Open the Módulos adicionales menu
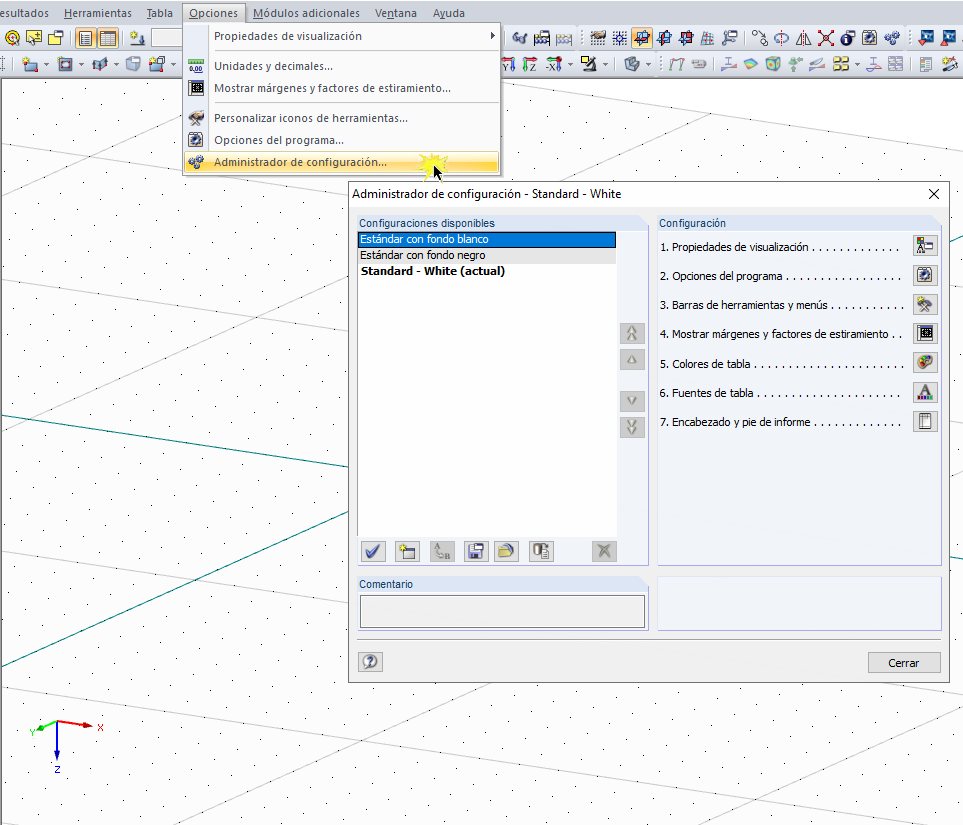This screenshot has height=825, width=963. (306, 13)
